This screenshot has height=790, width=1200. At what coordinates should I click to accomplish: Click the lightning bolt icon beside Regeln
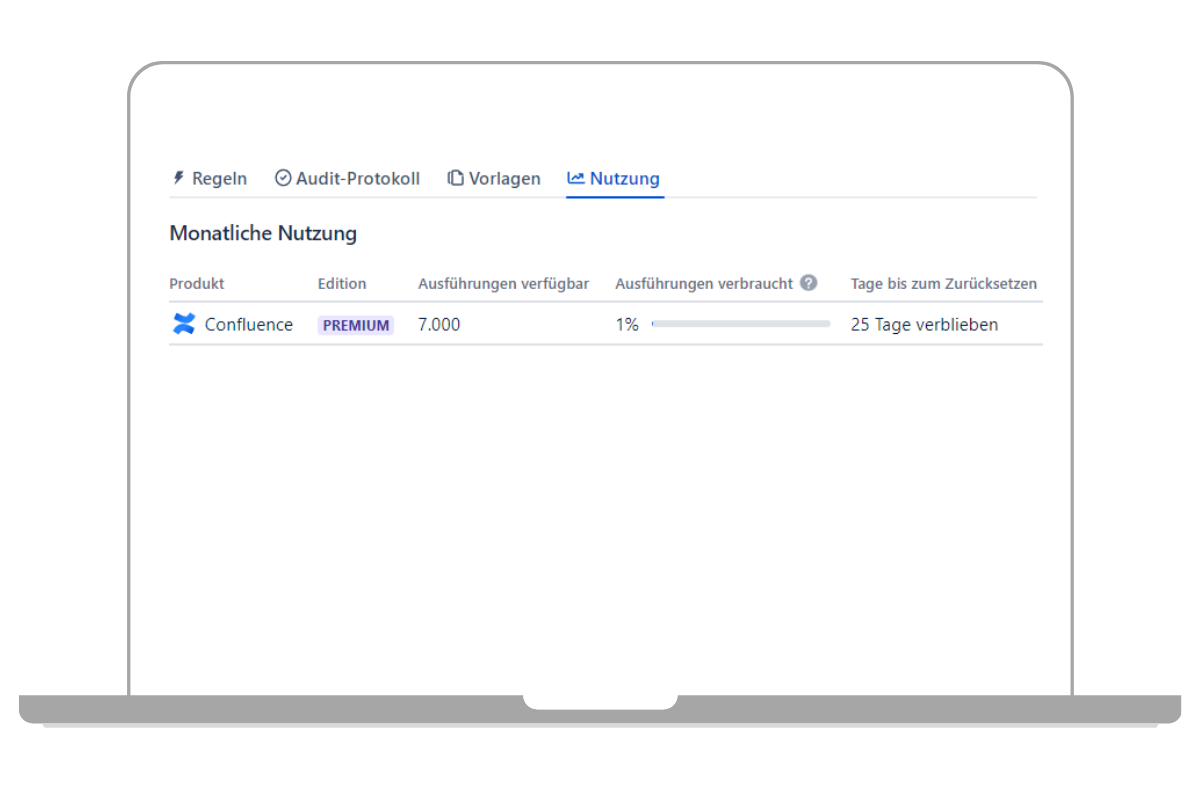(x=179, y=178)
